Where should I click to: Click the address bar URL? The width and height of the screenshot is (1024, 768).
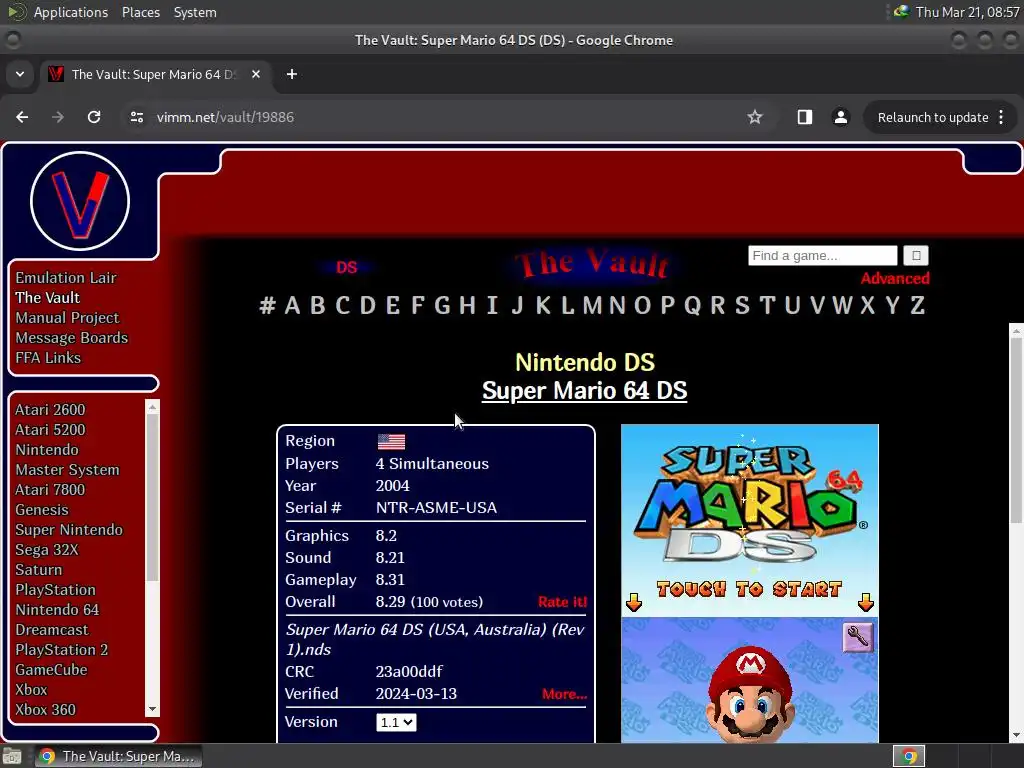point(225,117)
